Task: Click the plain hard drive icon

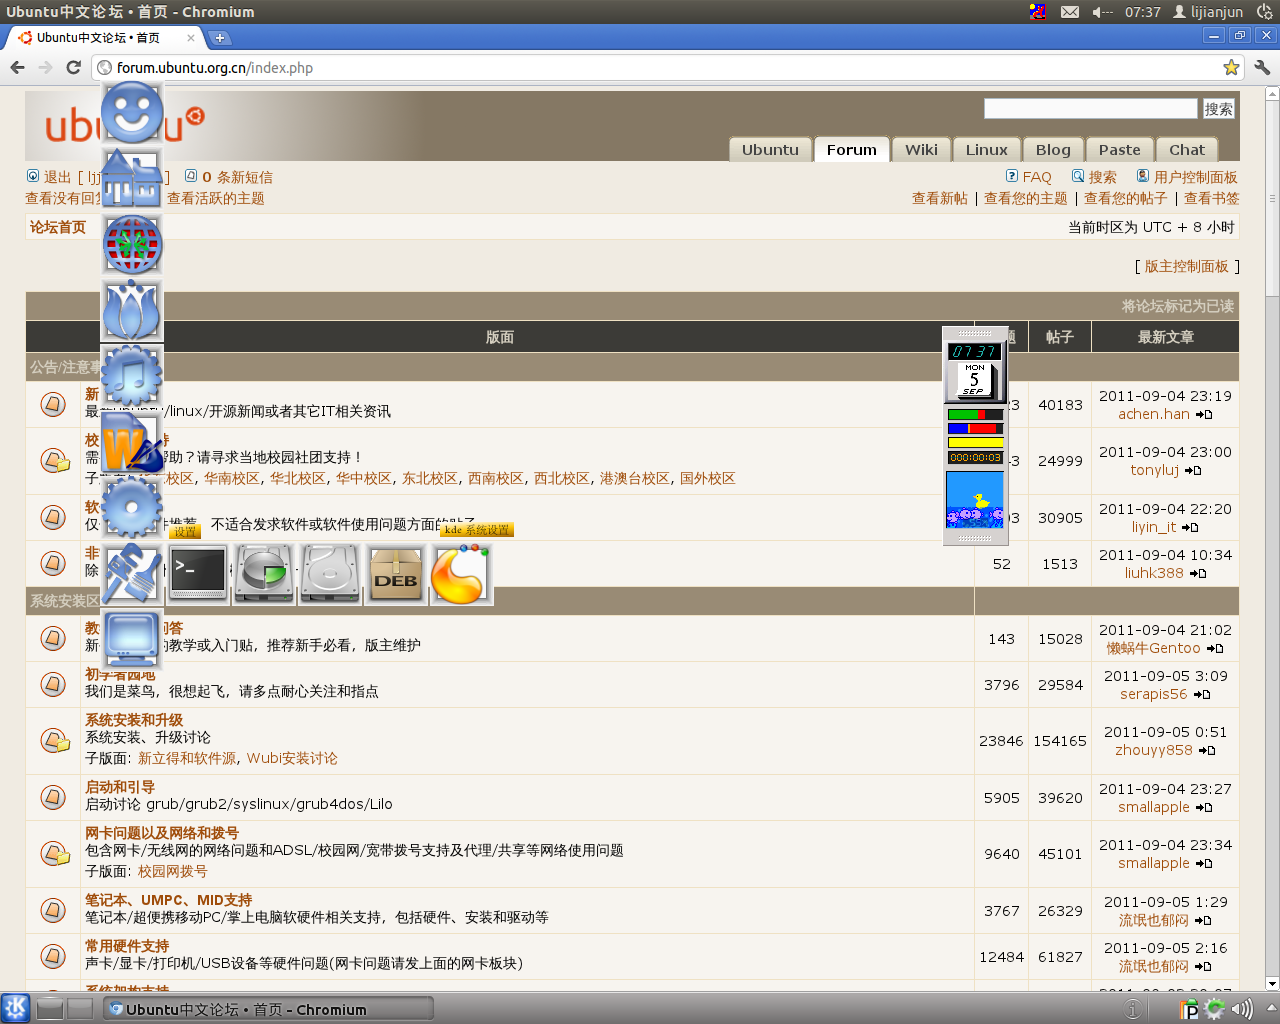Action: coord(330,574)
